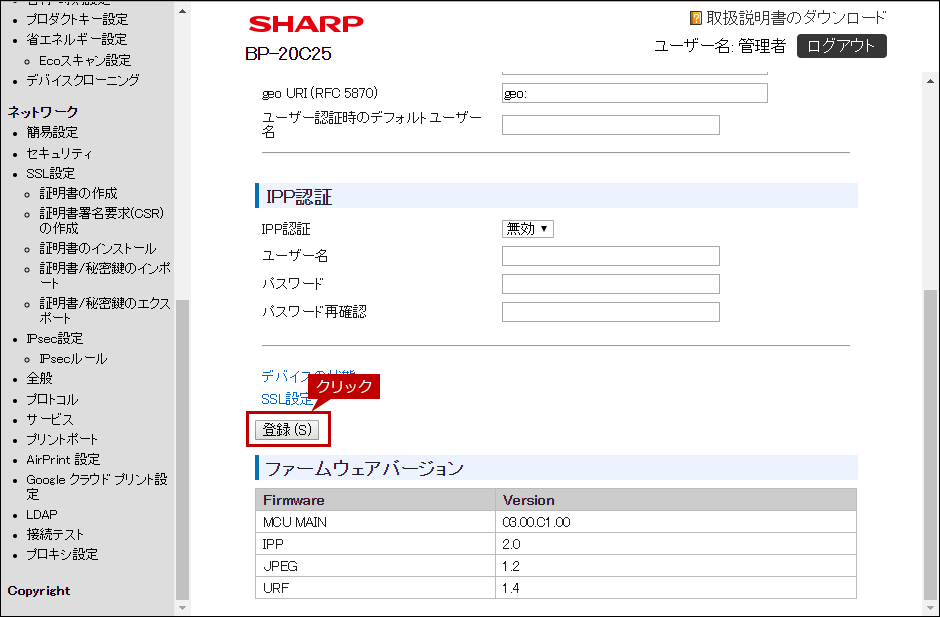Click the Version column header

pyautogui.click(x=676, y=500)
